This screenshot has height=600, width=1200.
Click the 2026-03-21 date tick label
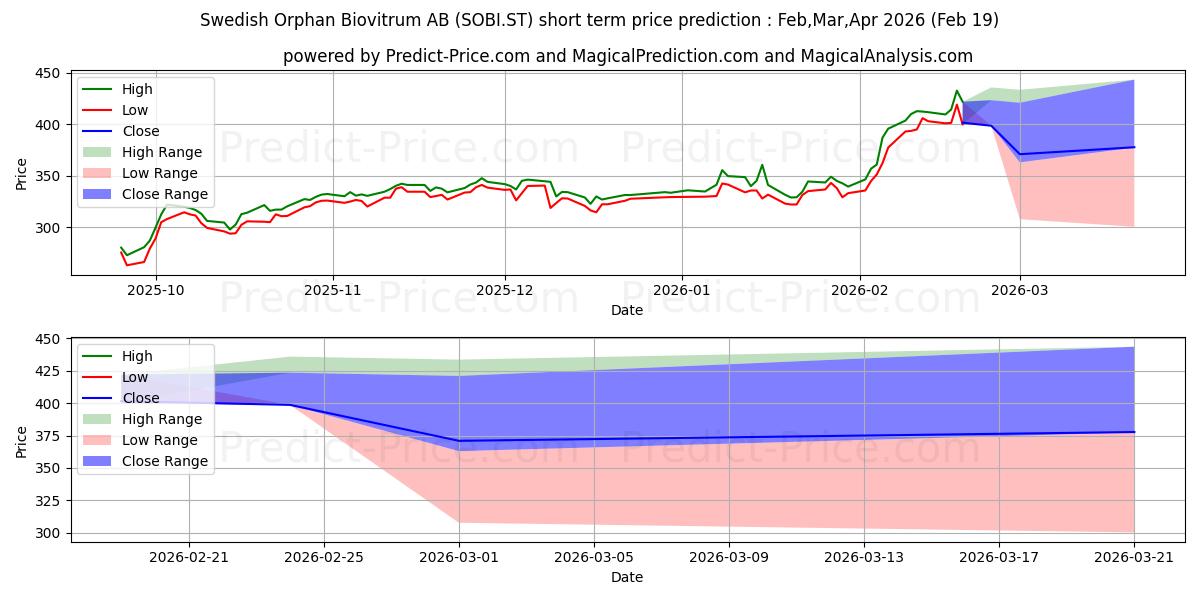1134,555
